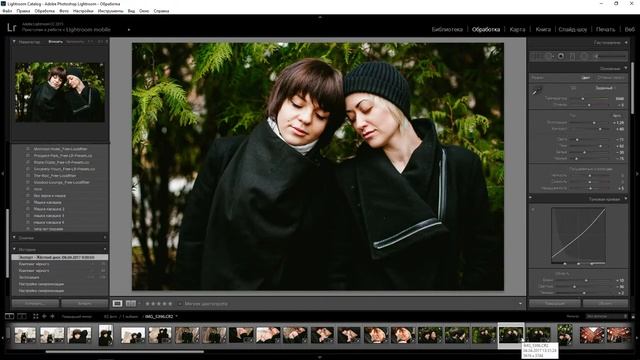The width and height of the screenshot is (640, 360).
Task: Click the Reset button
Action: pos(605,304)
